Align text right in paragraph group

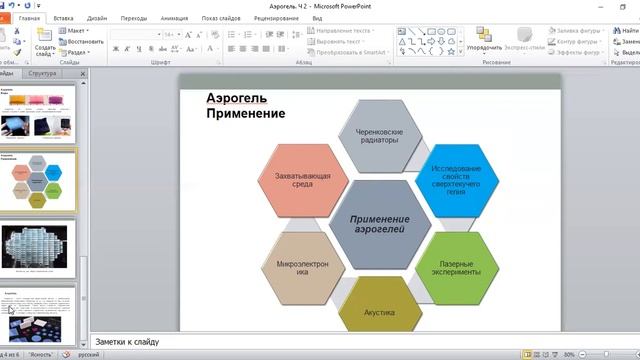point(255,49)
